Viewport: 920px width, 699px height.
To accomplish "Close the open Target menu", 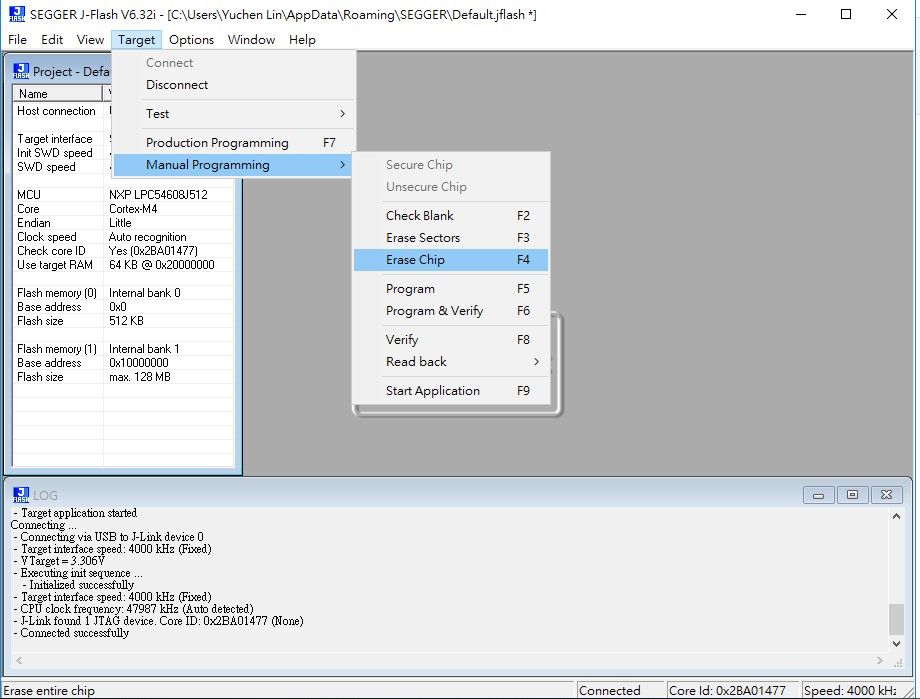I will [136, 39].
